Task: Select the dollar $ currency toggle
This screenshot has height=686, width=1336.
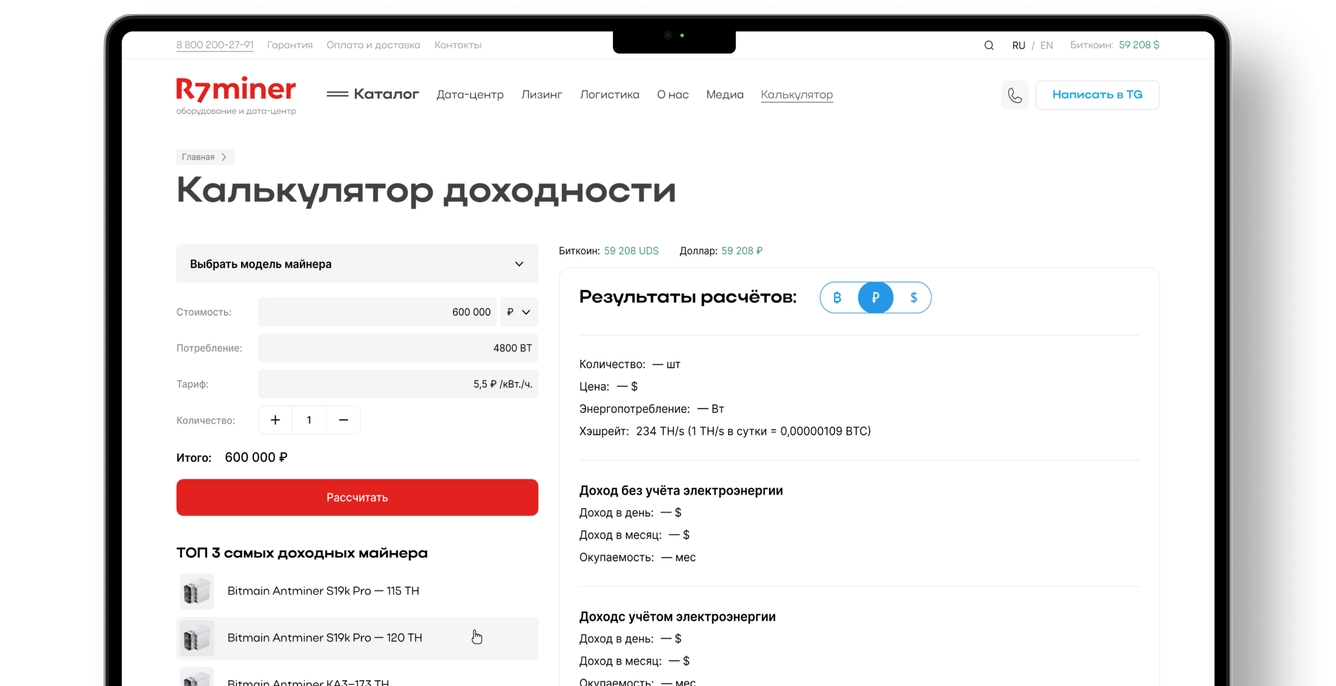Action: point(912,297)
